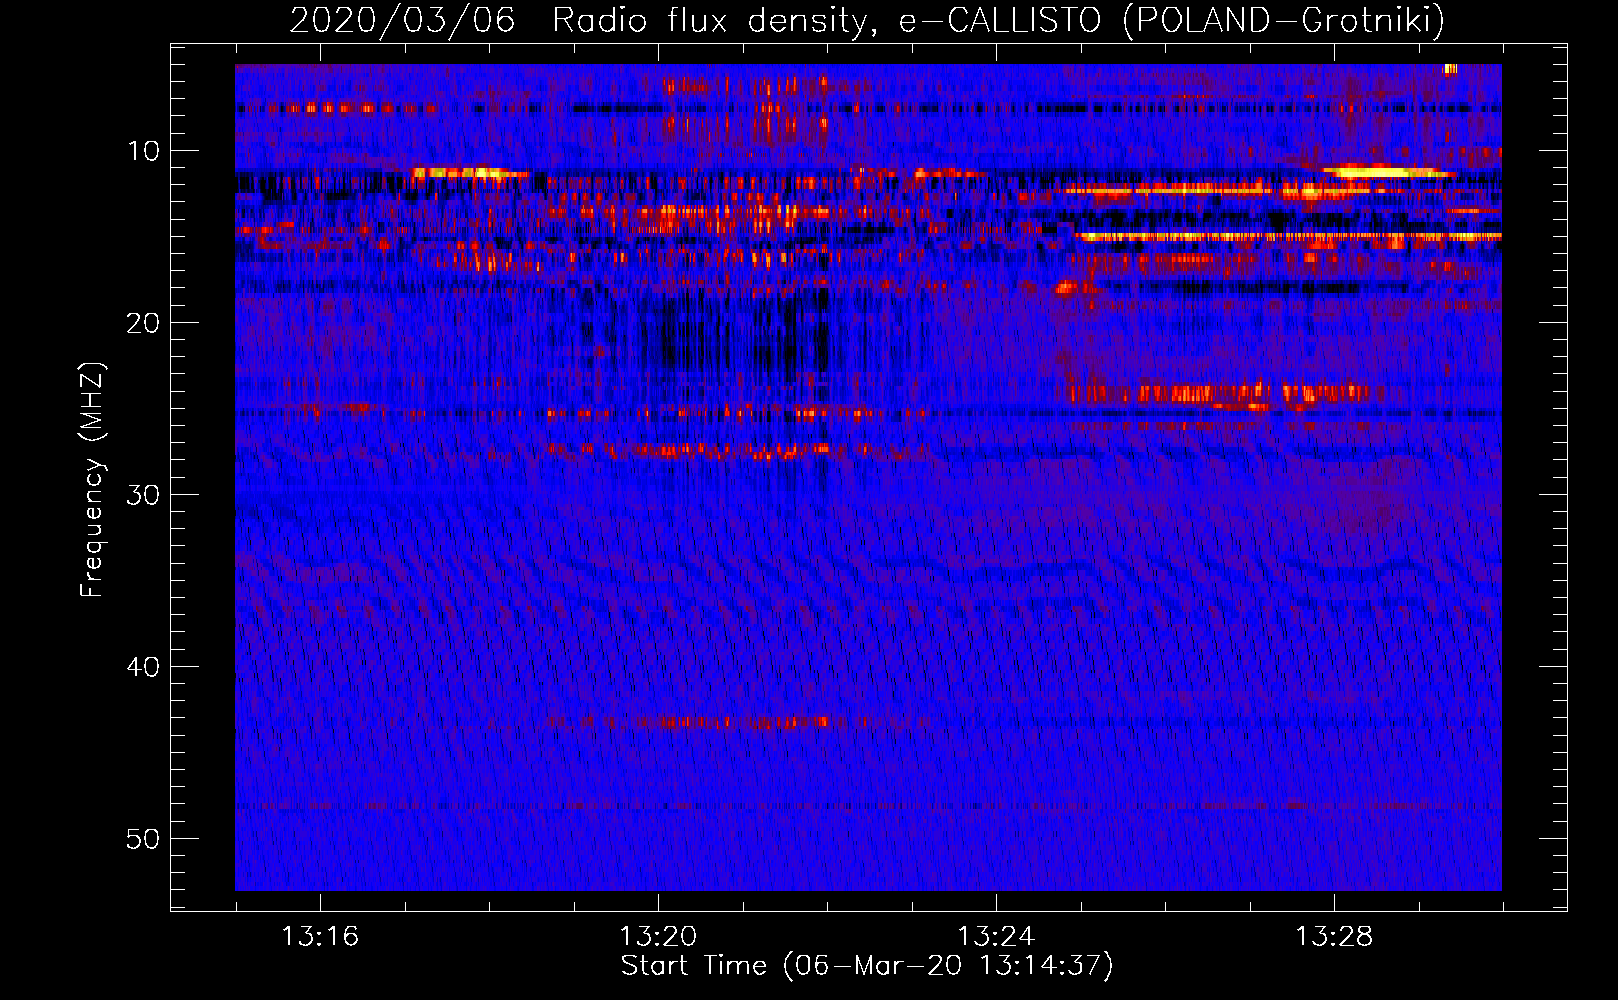Click the 20 MHz frequency tick label

point(144,323)
